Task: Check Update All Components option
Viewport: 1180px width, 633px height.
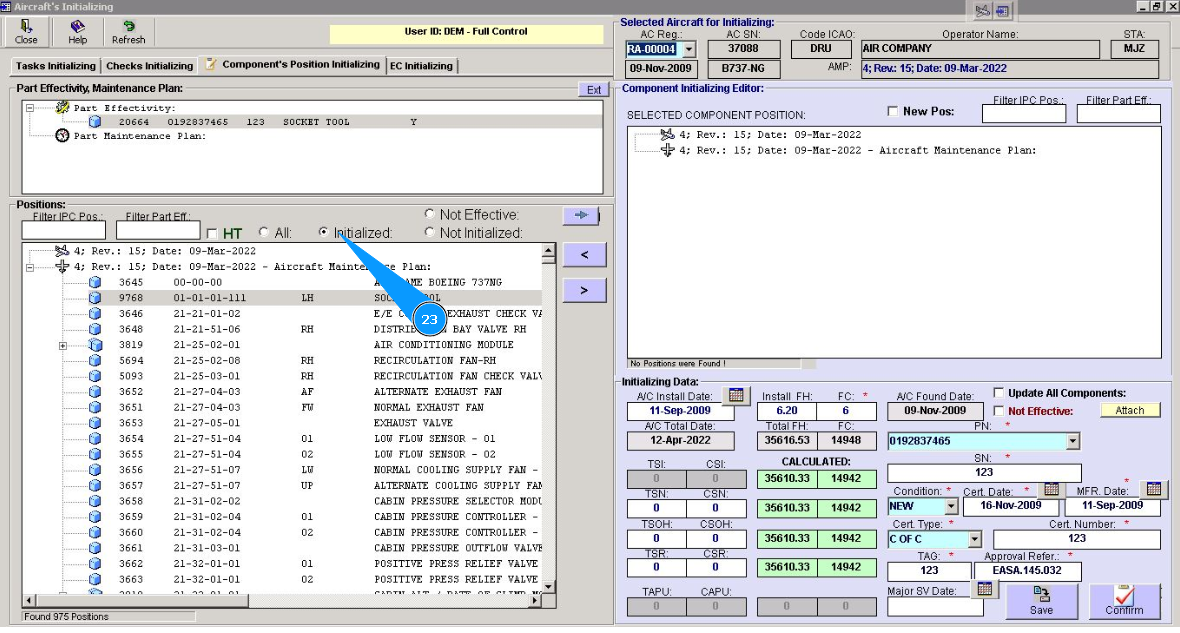Action: [x=999, y=393]
